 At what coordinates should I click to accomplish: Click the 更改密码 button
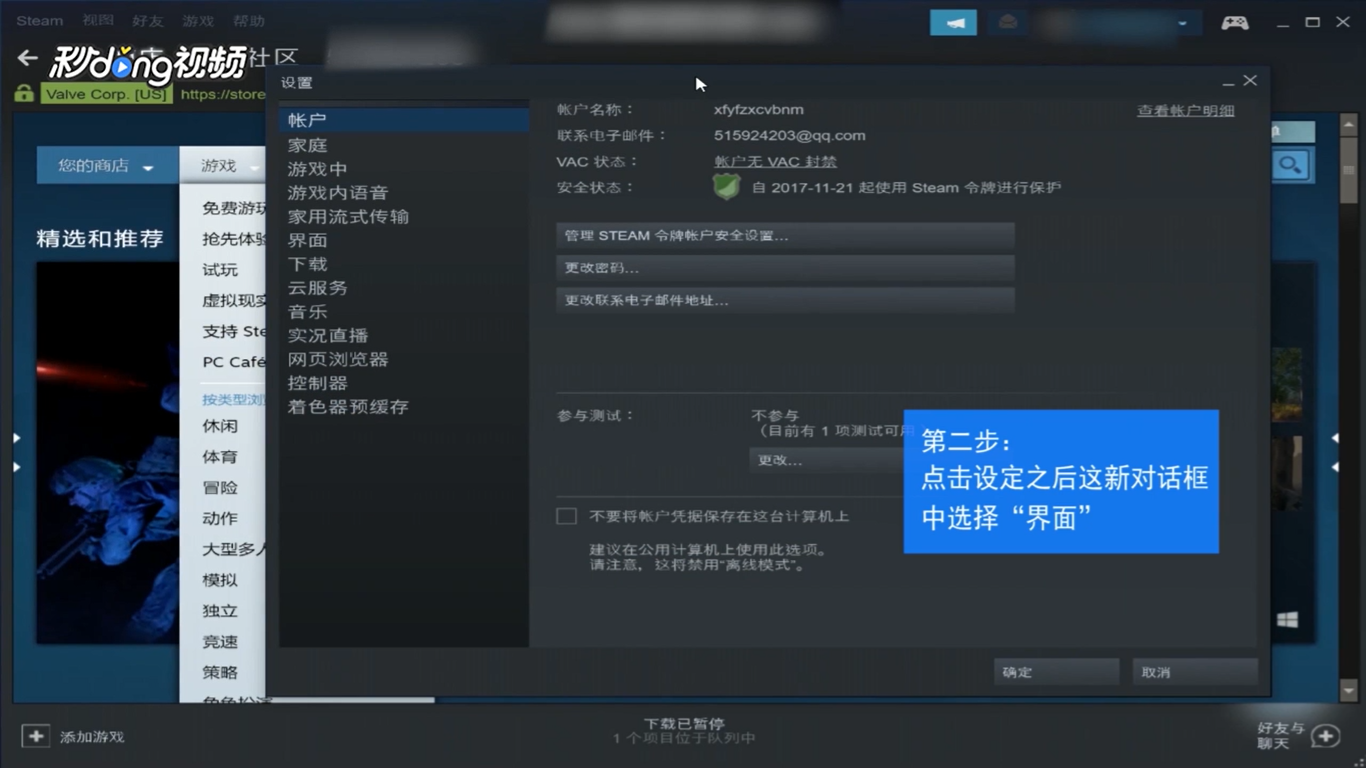(785, 267)
